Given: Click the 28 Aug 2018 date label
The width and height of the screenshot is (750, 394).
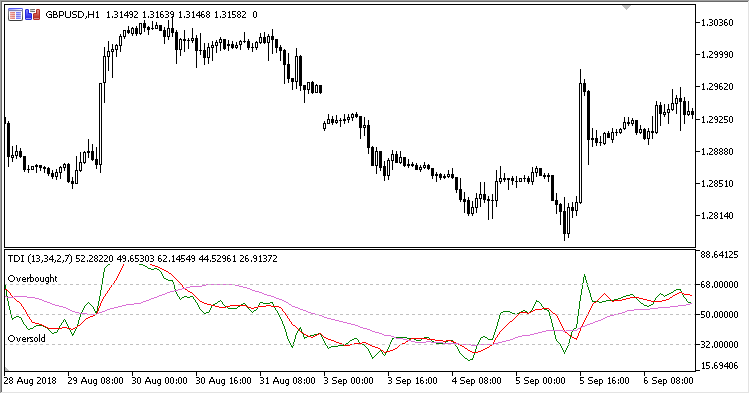Looking at the screenshot, I should (30, 381).
